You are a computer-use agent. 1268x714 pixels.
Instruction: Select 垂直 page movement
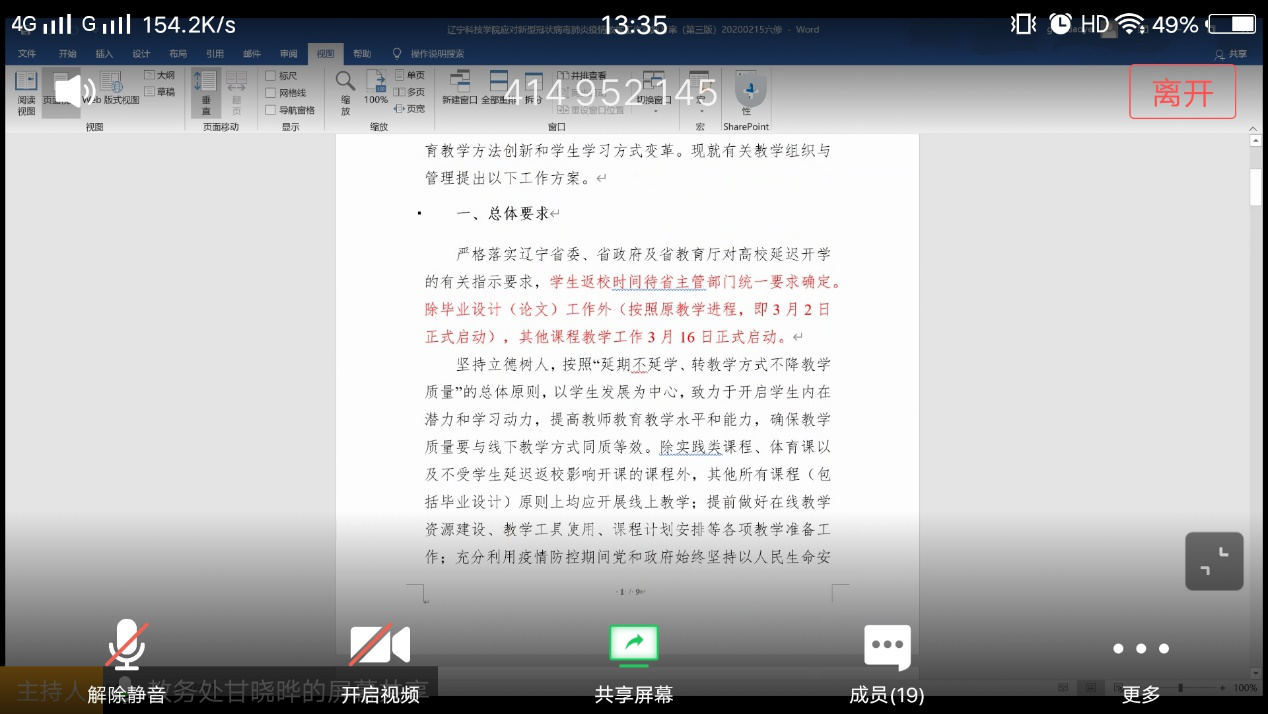(206, 93)
